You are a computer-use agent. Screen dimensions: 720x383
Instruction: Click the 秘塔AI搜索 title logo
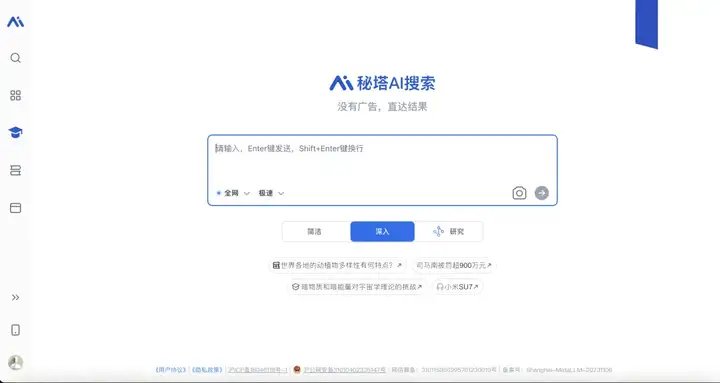(382, 83)
